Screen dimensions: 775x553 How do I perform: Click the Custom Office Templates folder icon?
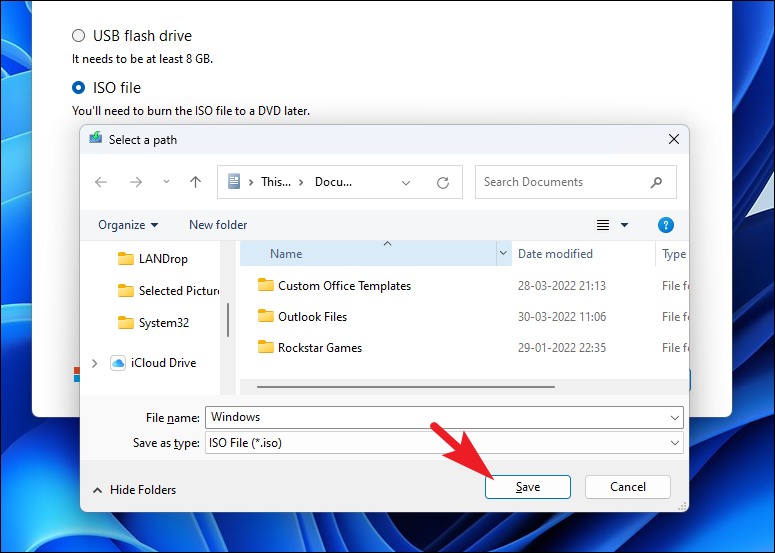pos(266,285)
